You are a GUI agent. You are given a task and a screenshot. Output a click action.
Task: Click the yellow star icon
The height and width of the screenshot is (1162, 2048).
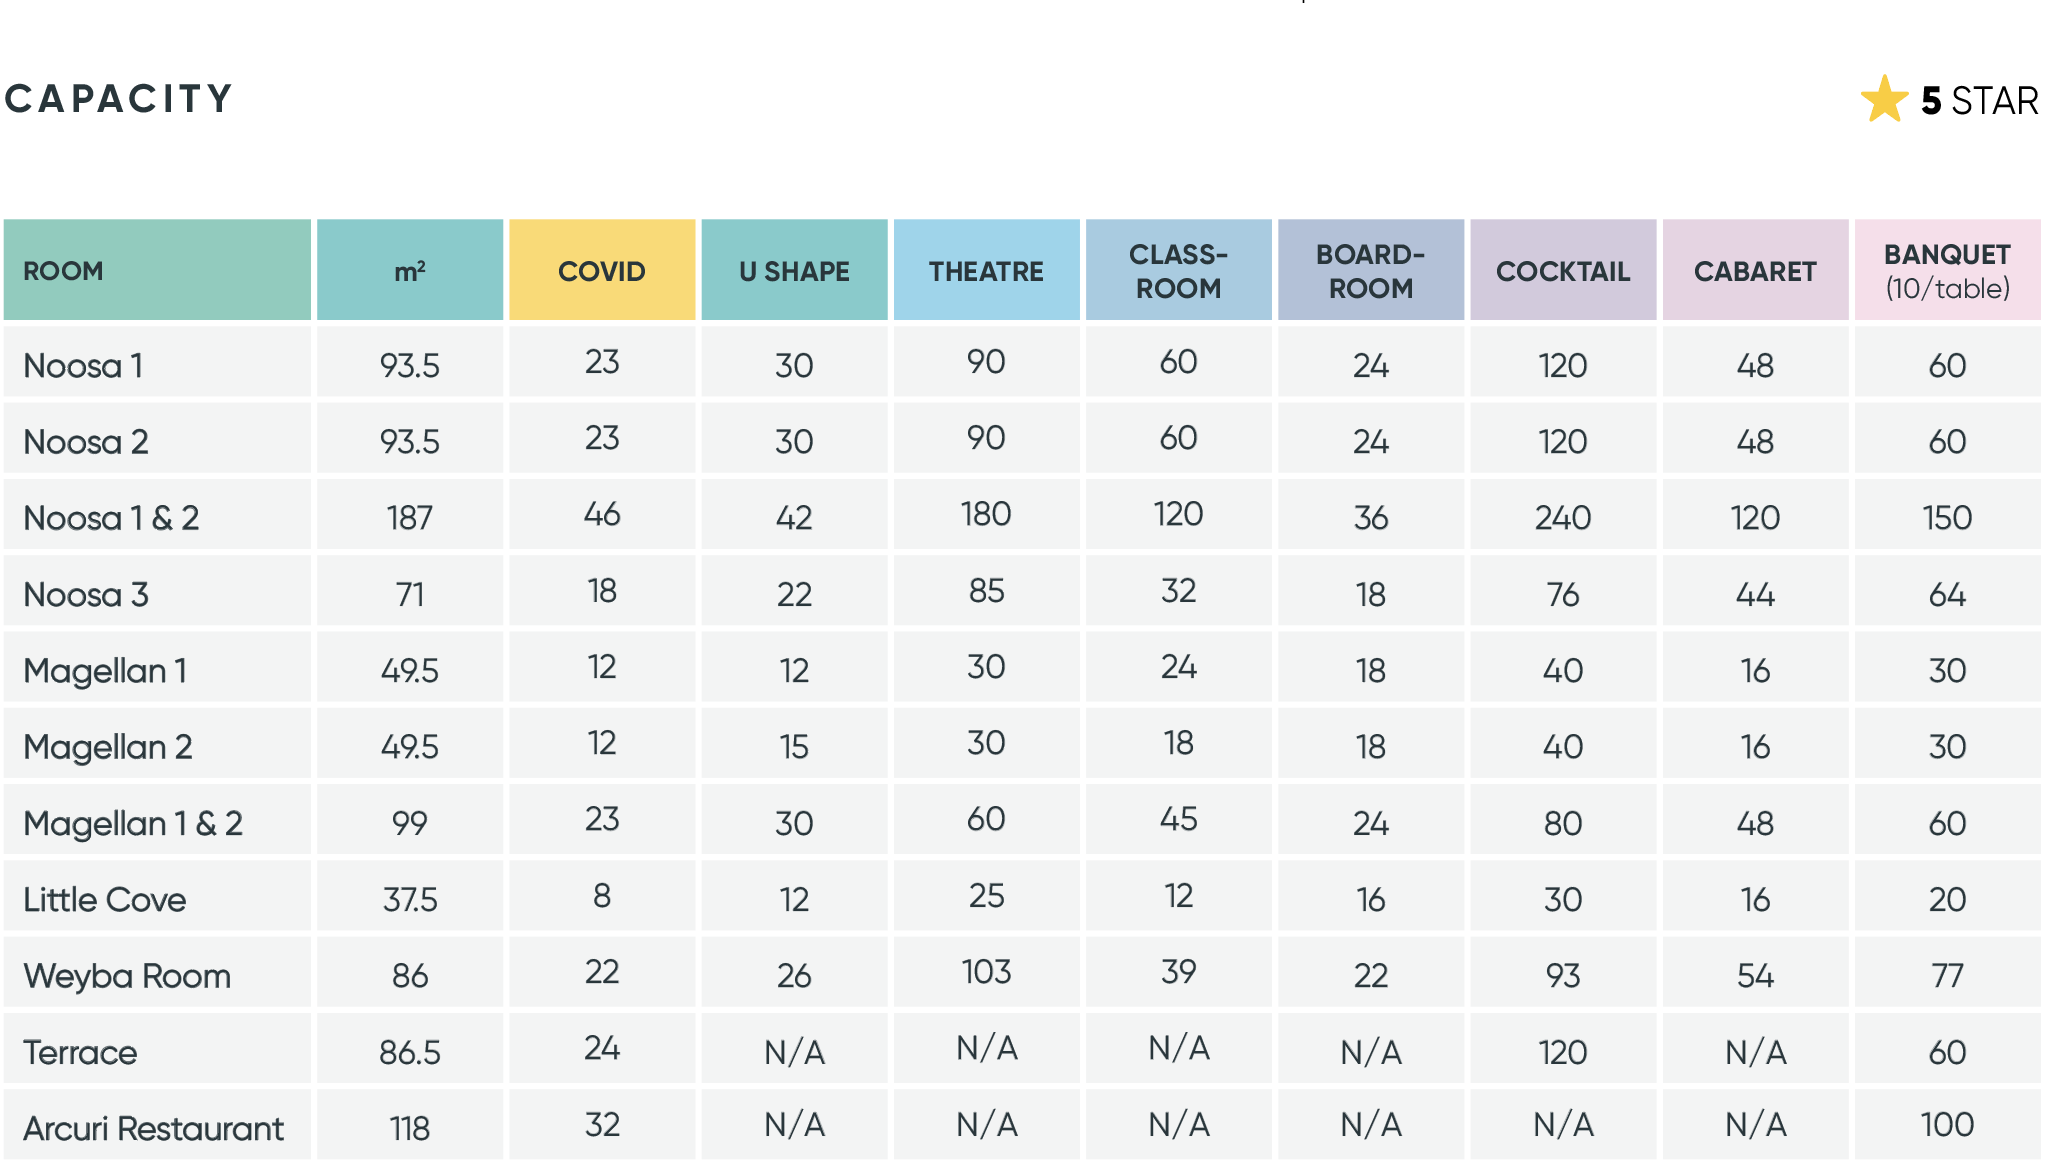(x=1884, y=99)
